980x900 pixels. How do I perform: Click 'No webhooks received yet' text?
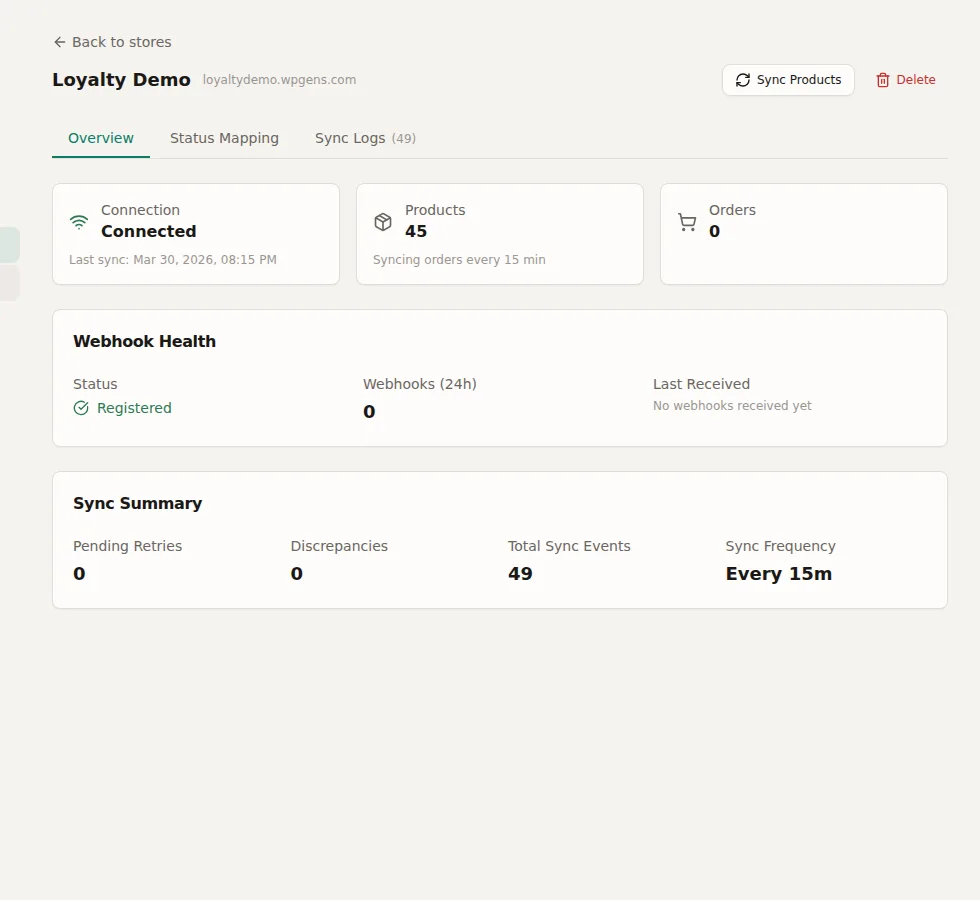coord(732,406)
